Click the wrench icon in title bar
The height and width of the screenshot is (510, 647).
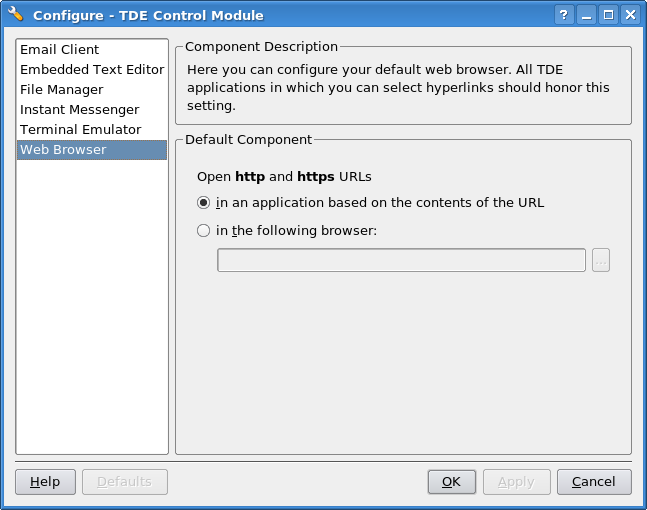coord(16,14)
